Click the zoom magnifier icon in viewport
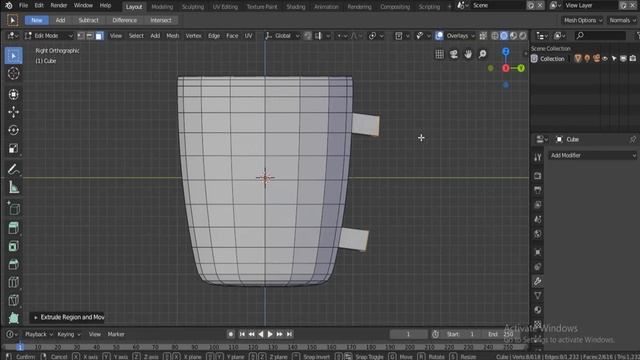Viewport: 640px width, 360px height. click(x=482, y=54)
